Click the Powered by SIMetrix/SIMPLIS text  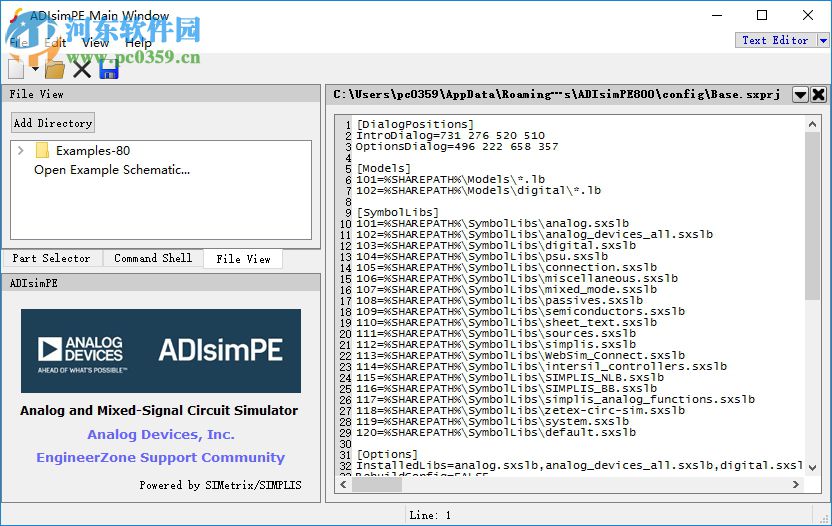click(x=220, y=485)
